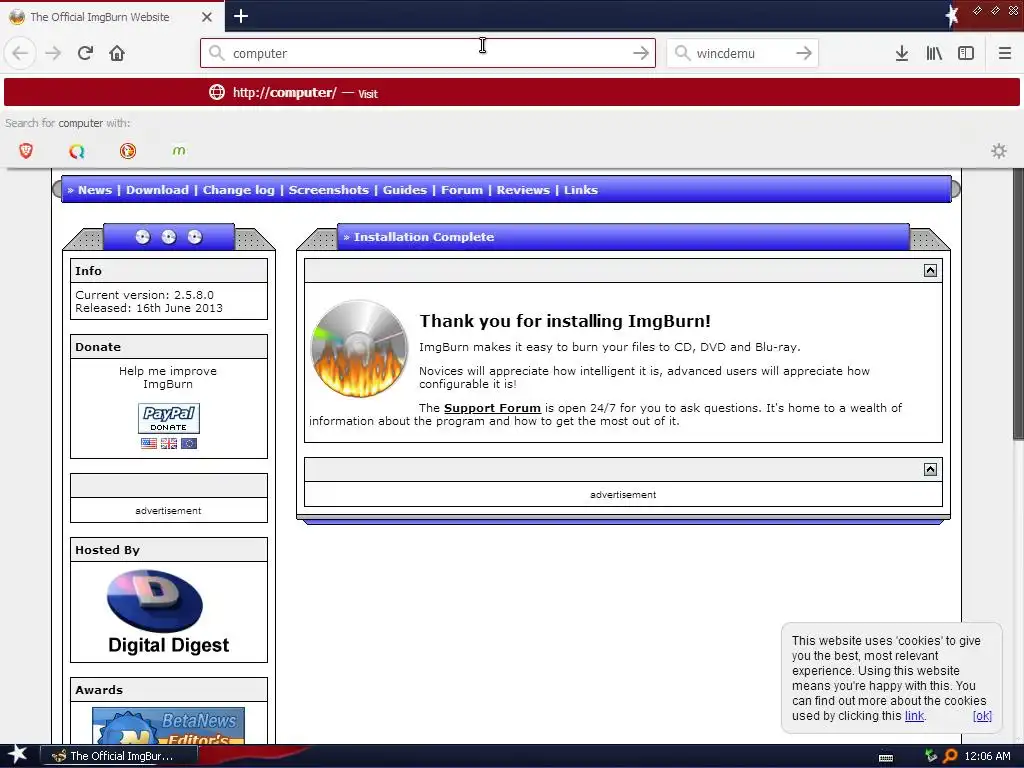Click Current version: 2.5.8.0 text
The image size is (1024, 768).
pos(144,295)
